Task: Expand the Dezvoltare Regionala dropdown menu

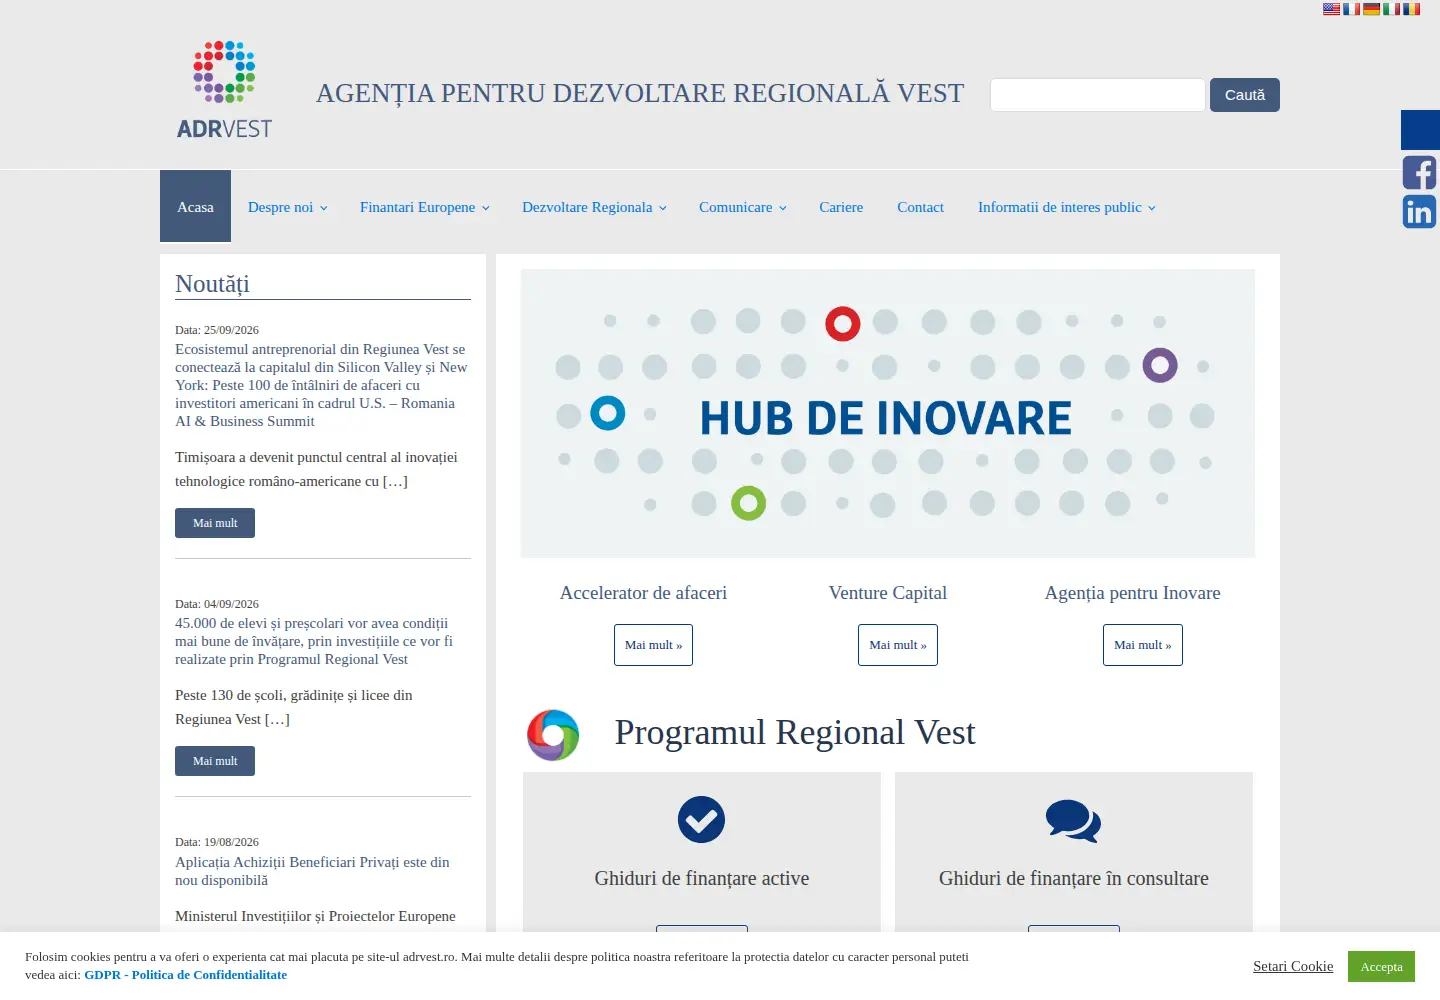Action: click(594, 207)
